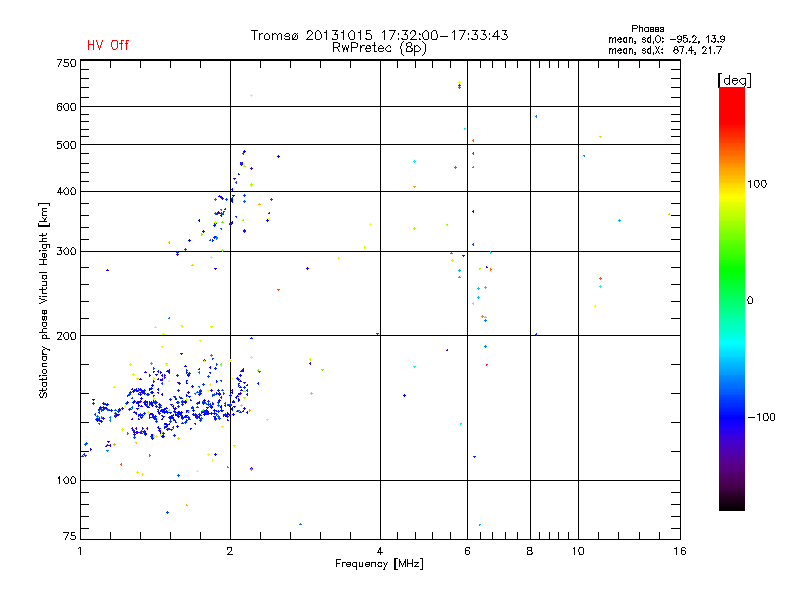Click the plot title "Tromsø 20131015 17:32:00-17:33:43"
Screen dimensions: 800x600
[379, 35]
